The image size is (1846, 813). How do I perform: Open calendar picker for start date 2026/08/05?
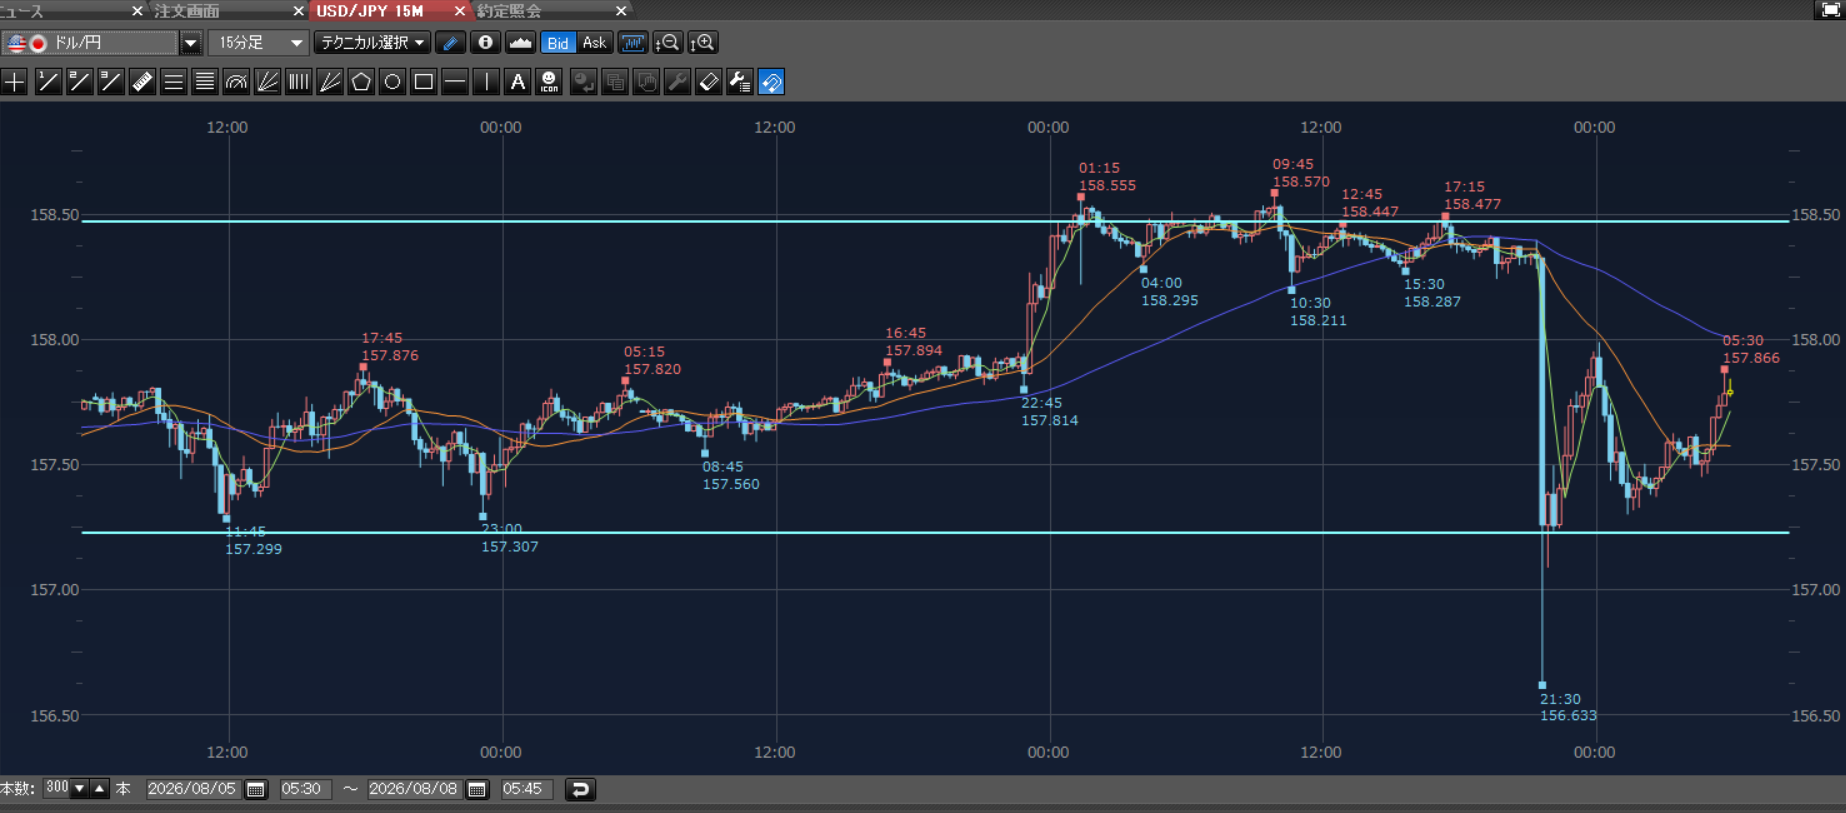click(256, 789)
